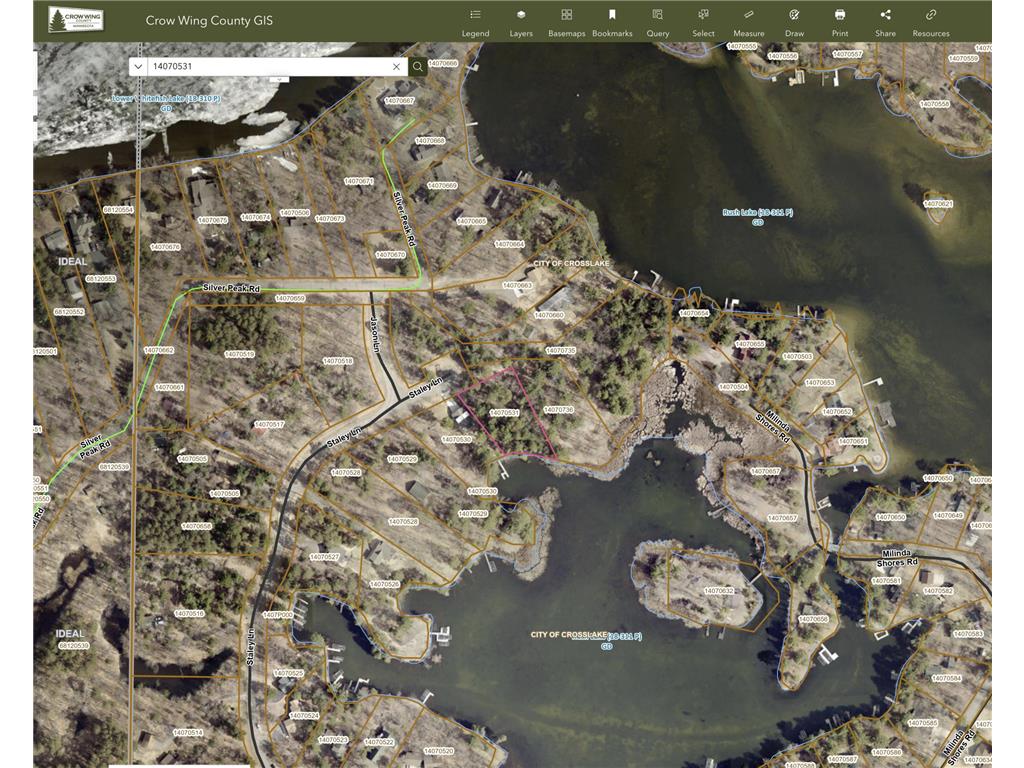1024x768 pixels.
Task: Open the Share options
Action: pos(885,22)
